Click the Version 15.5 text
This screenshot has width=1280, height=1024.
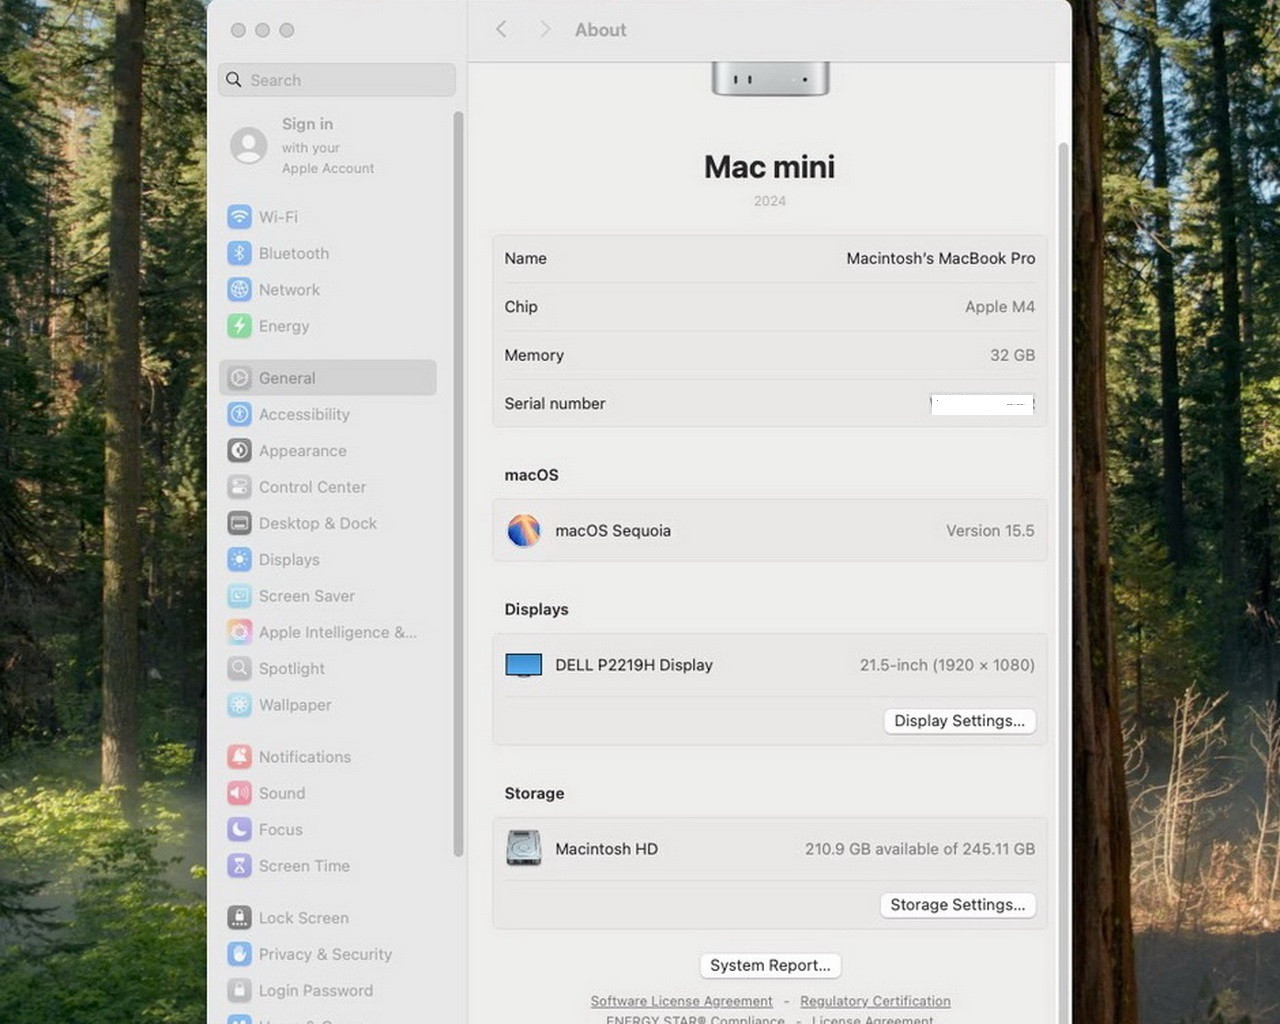point(990,531)
